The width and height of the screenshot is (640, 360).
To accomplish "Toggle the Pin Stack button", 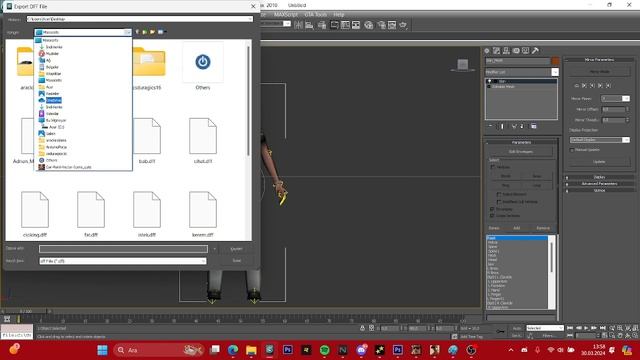I will pos(491,126).
